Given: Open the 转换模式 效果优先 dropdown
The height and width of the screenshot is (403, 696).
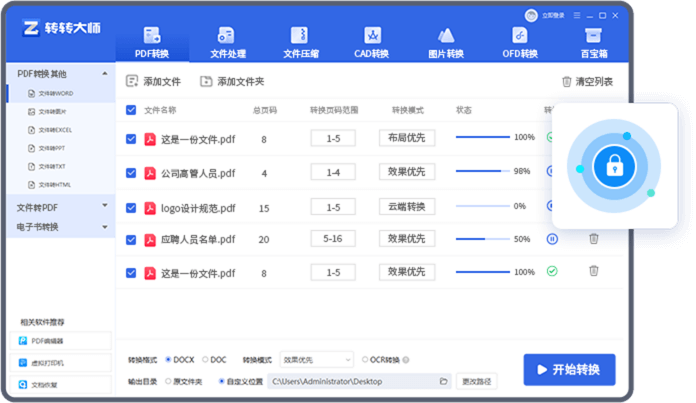Looking at the screenshot, I should click(316, 359).
